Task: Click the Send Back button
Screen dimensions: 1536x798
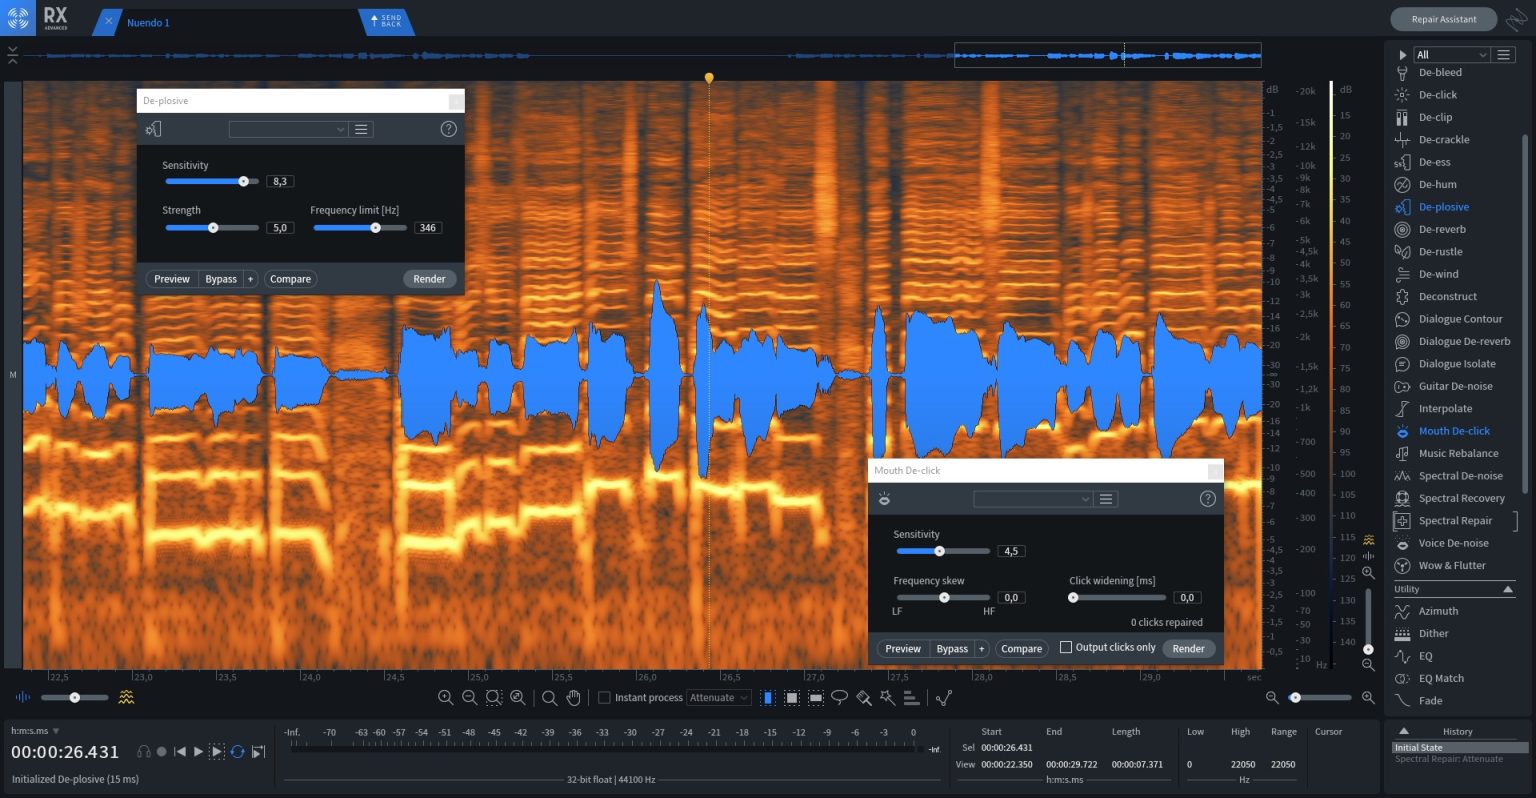Action: coord(386,21)
